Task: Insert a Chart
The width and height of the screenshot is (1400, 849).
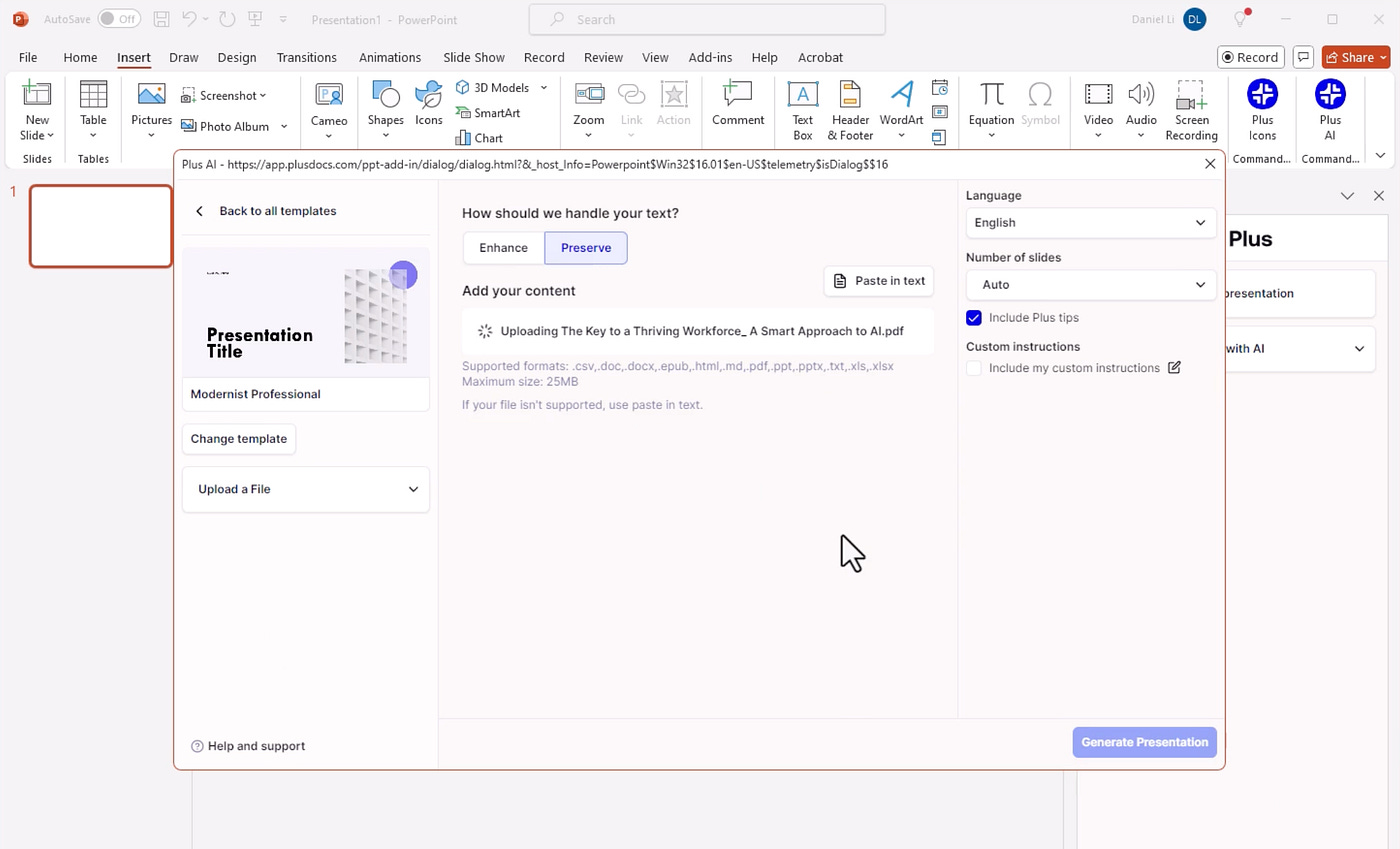Action: click(x=479, y=138)
